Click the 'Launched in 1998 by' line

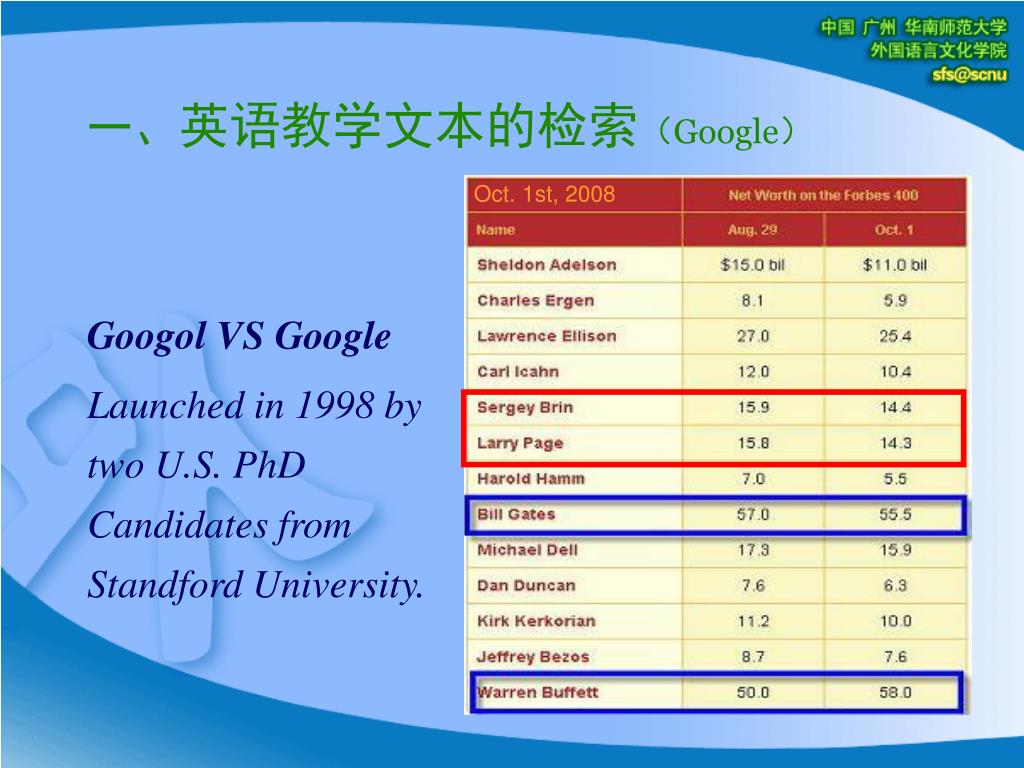255,406
